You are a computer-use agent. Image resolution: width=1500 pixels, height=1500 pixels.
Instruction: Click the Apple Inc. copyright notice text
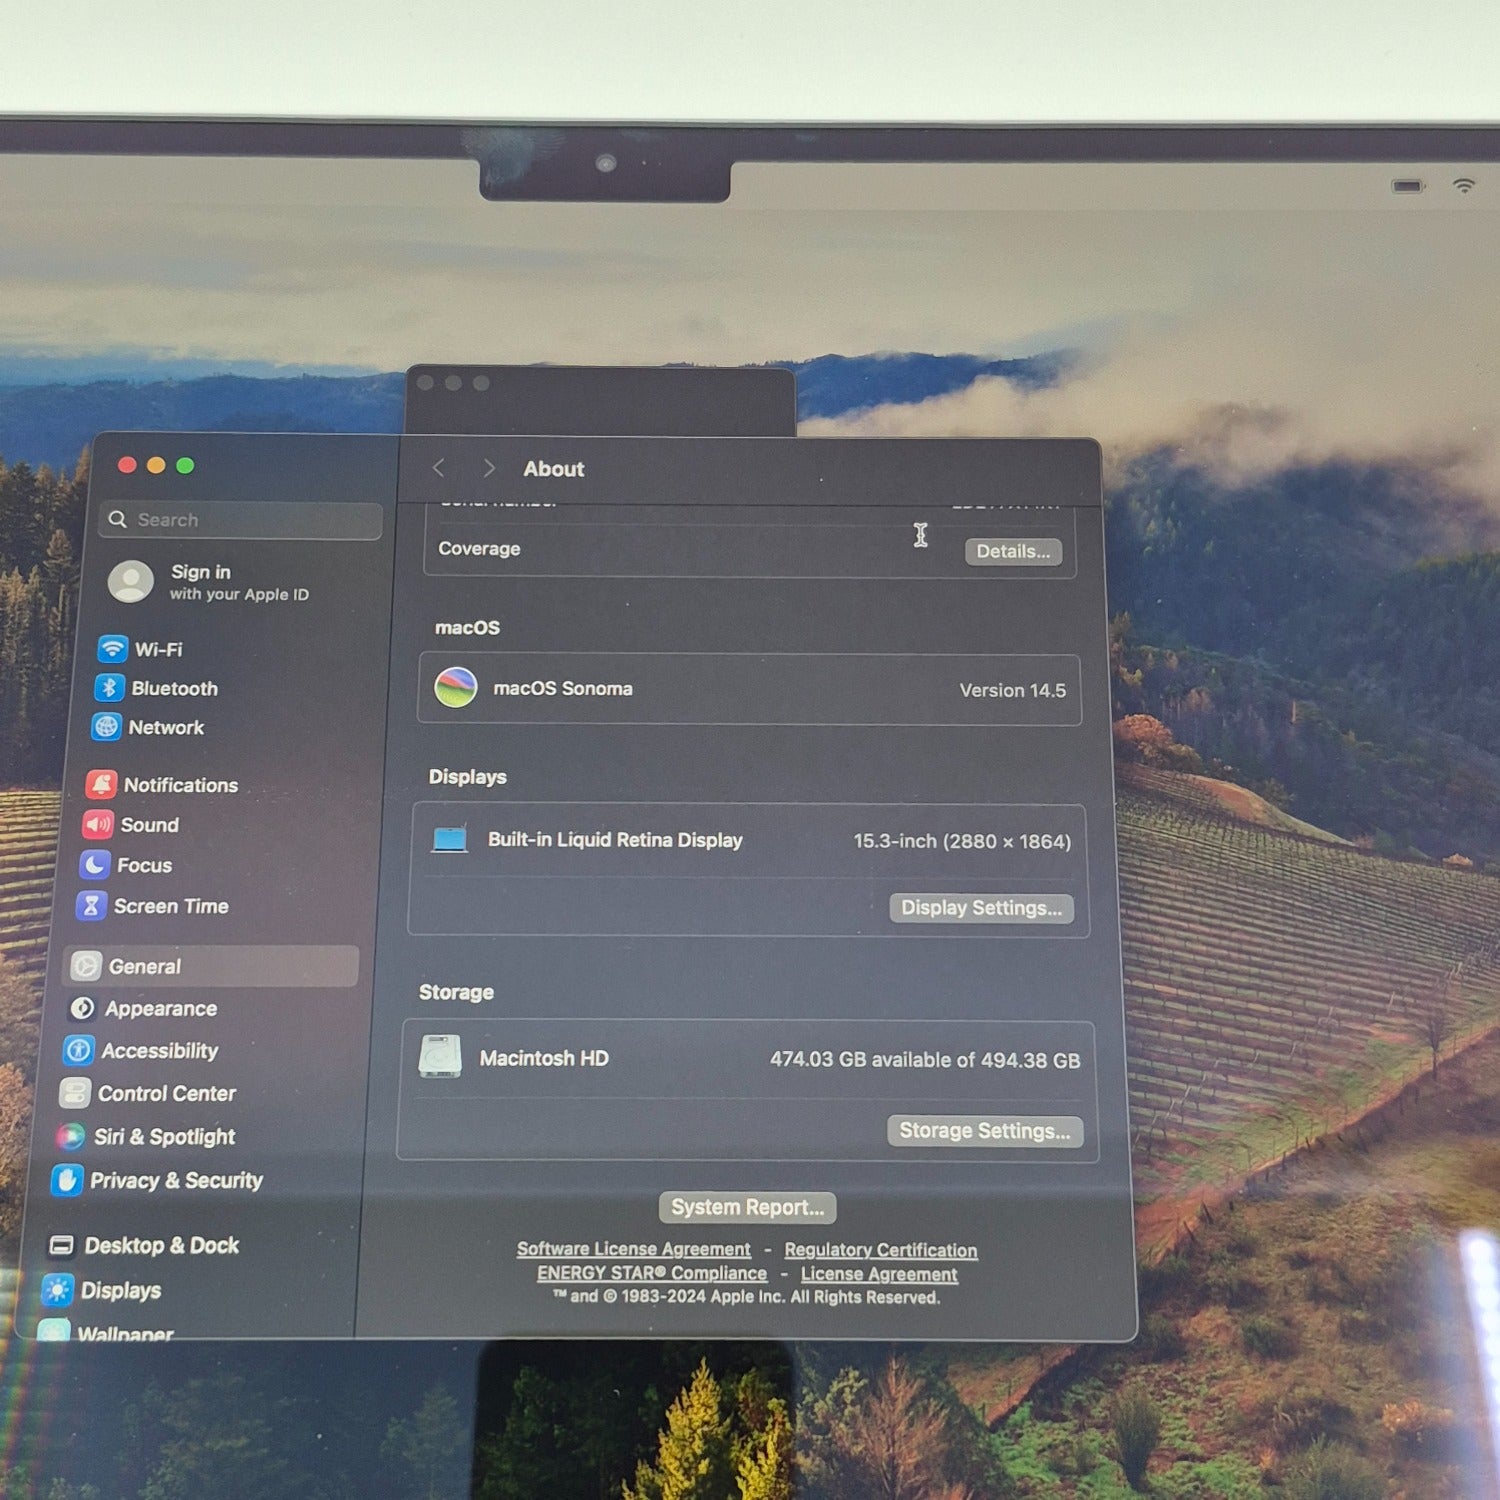point(747,1297)
